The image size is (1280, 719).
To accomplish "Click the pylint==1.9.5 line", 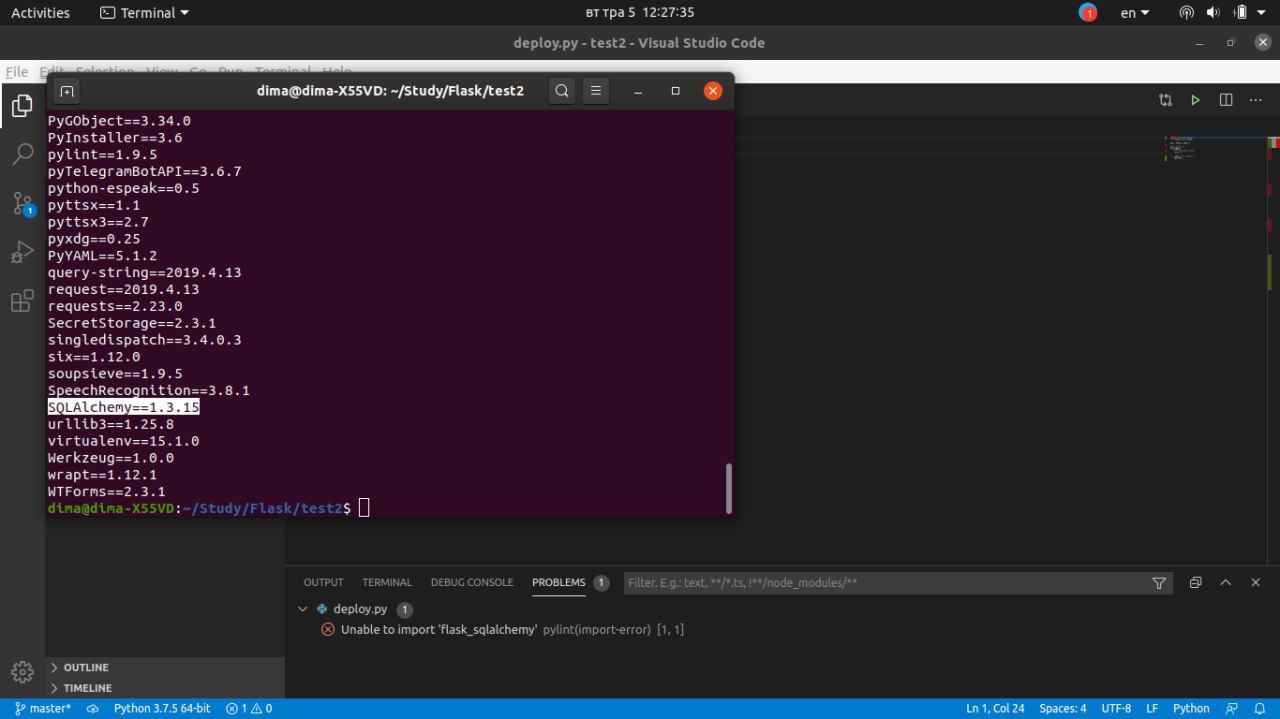I will pos(103,154).
